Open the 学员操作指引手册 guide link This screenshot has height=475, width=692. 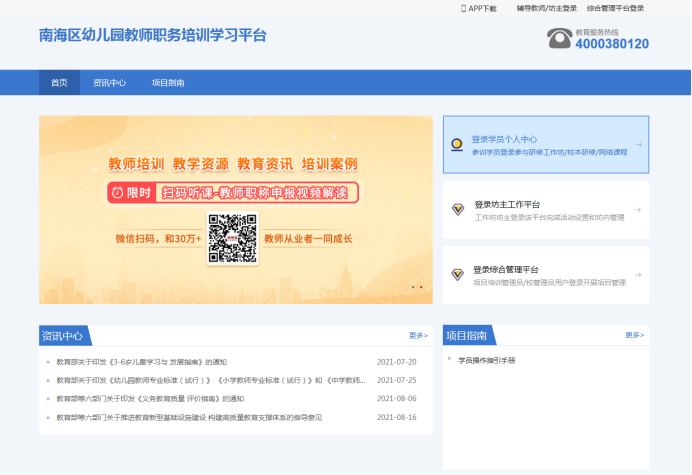(487, 360)
